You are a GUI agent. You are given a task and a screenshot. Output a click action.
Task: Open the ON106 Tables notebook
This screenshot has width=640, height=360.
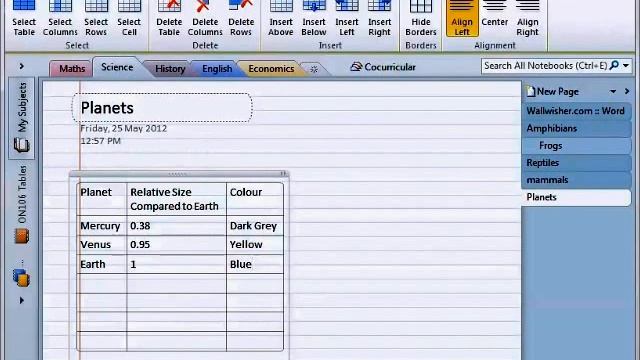tap(22, 204)
